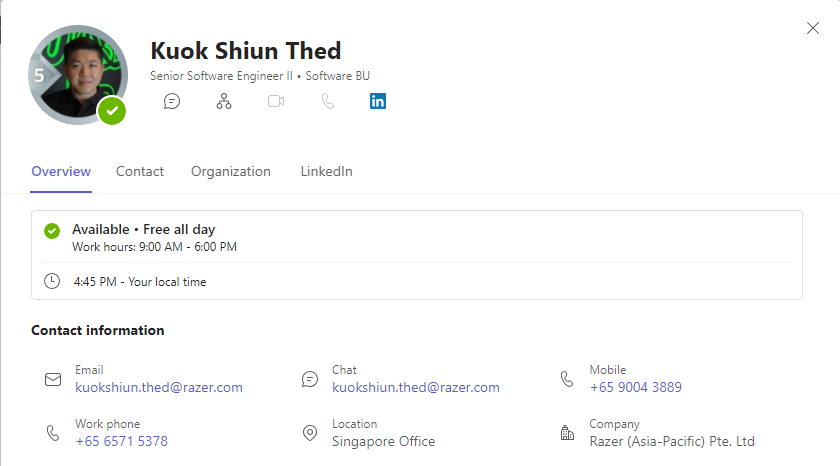
Task: Click the green availability badge on the photo
Action: coord(111,111)
